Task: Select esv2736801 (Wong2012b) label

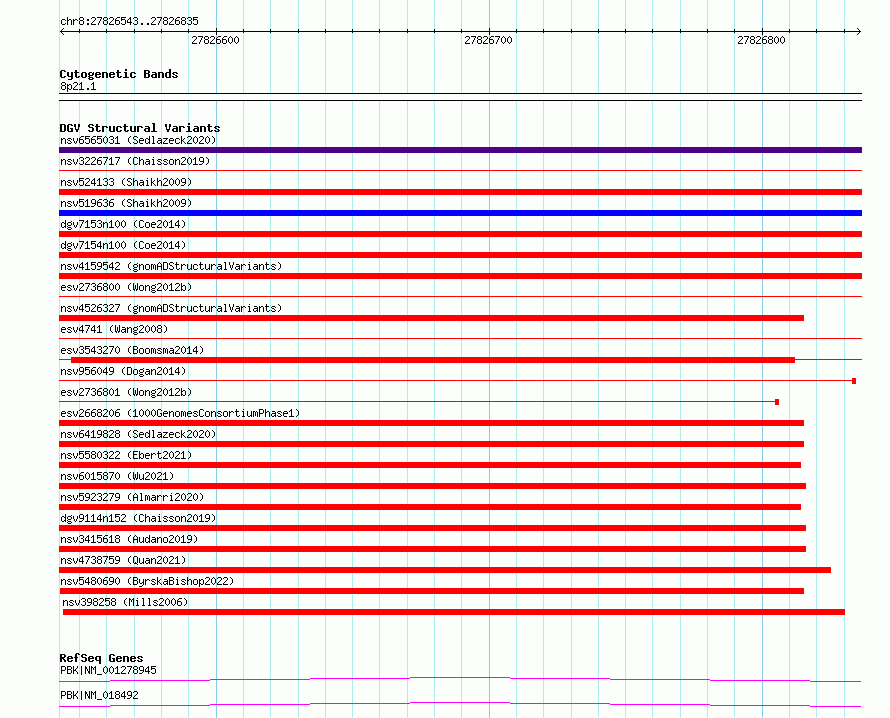Action: click(126, 392)
